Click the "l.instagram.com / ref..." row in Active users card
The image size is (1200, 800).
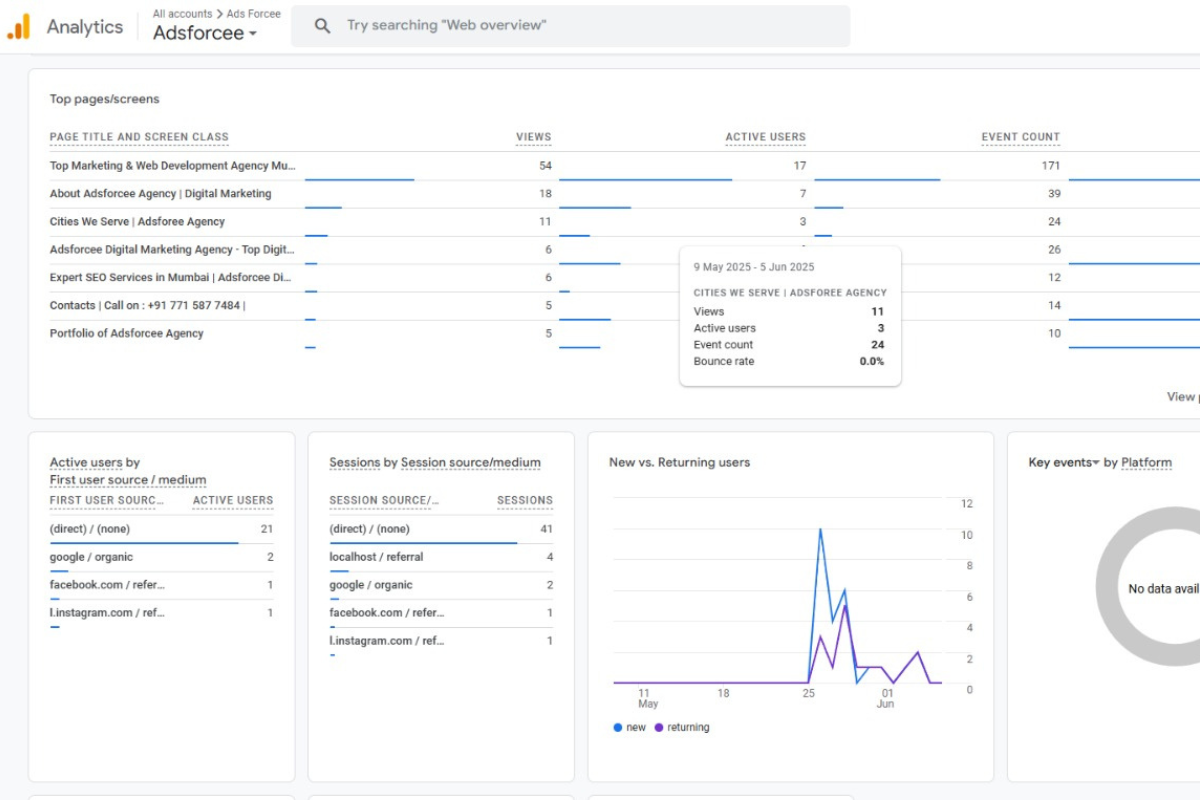[161, 613]
